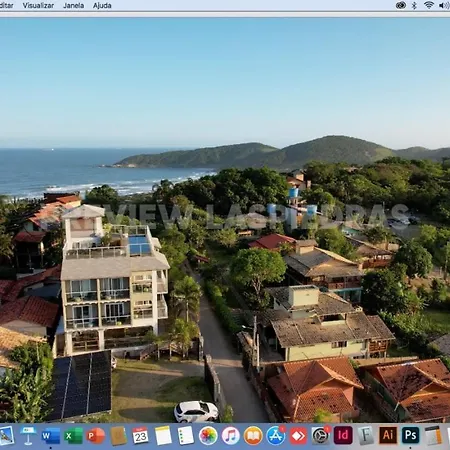
Task: Open Microsoft Word from the Dock
Action: 51,436
